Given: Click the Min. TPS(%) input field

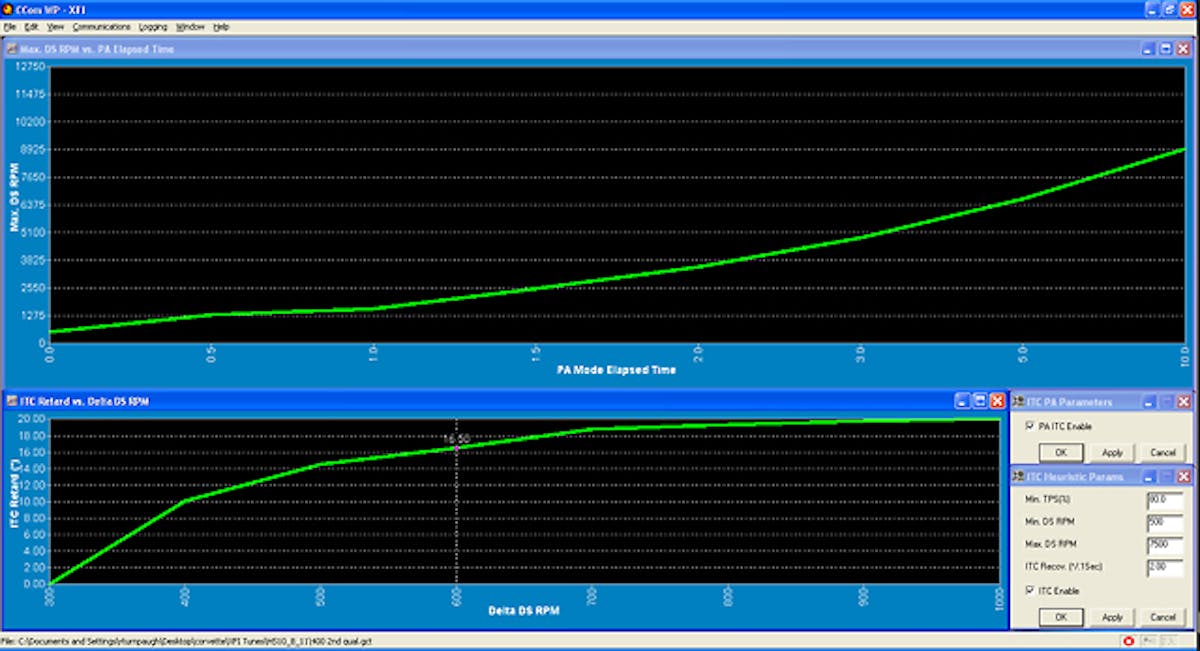Looking at the screenshot, I should [1165, 498].
